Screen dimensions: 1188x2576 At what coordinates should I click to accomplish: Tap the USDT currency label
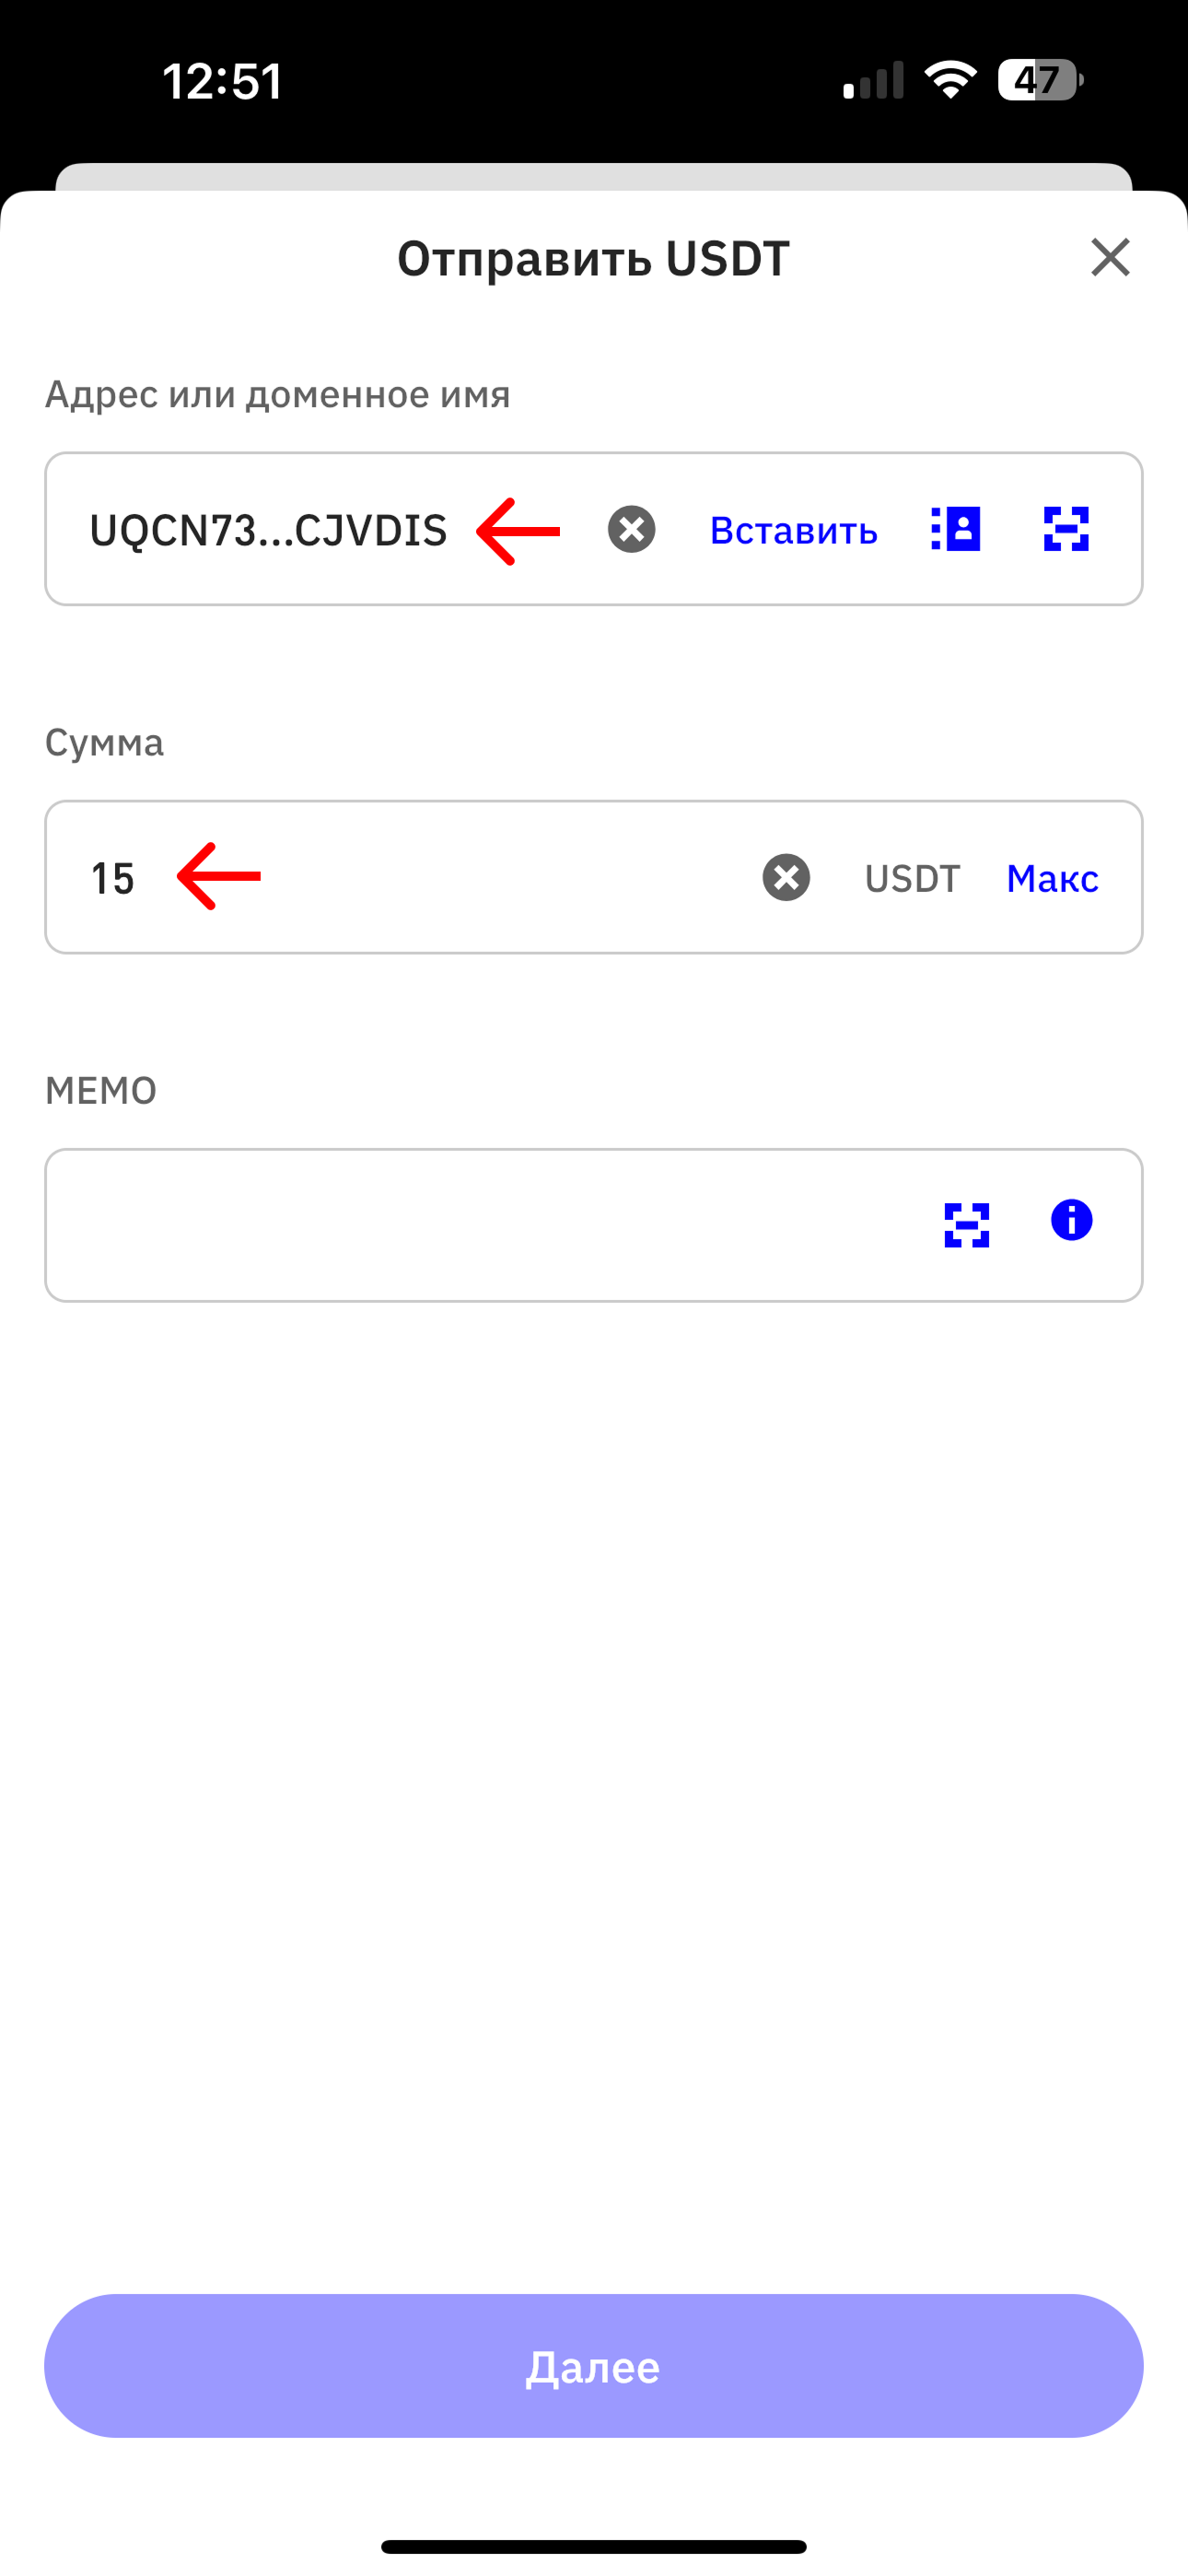(912, 878)
